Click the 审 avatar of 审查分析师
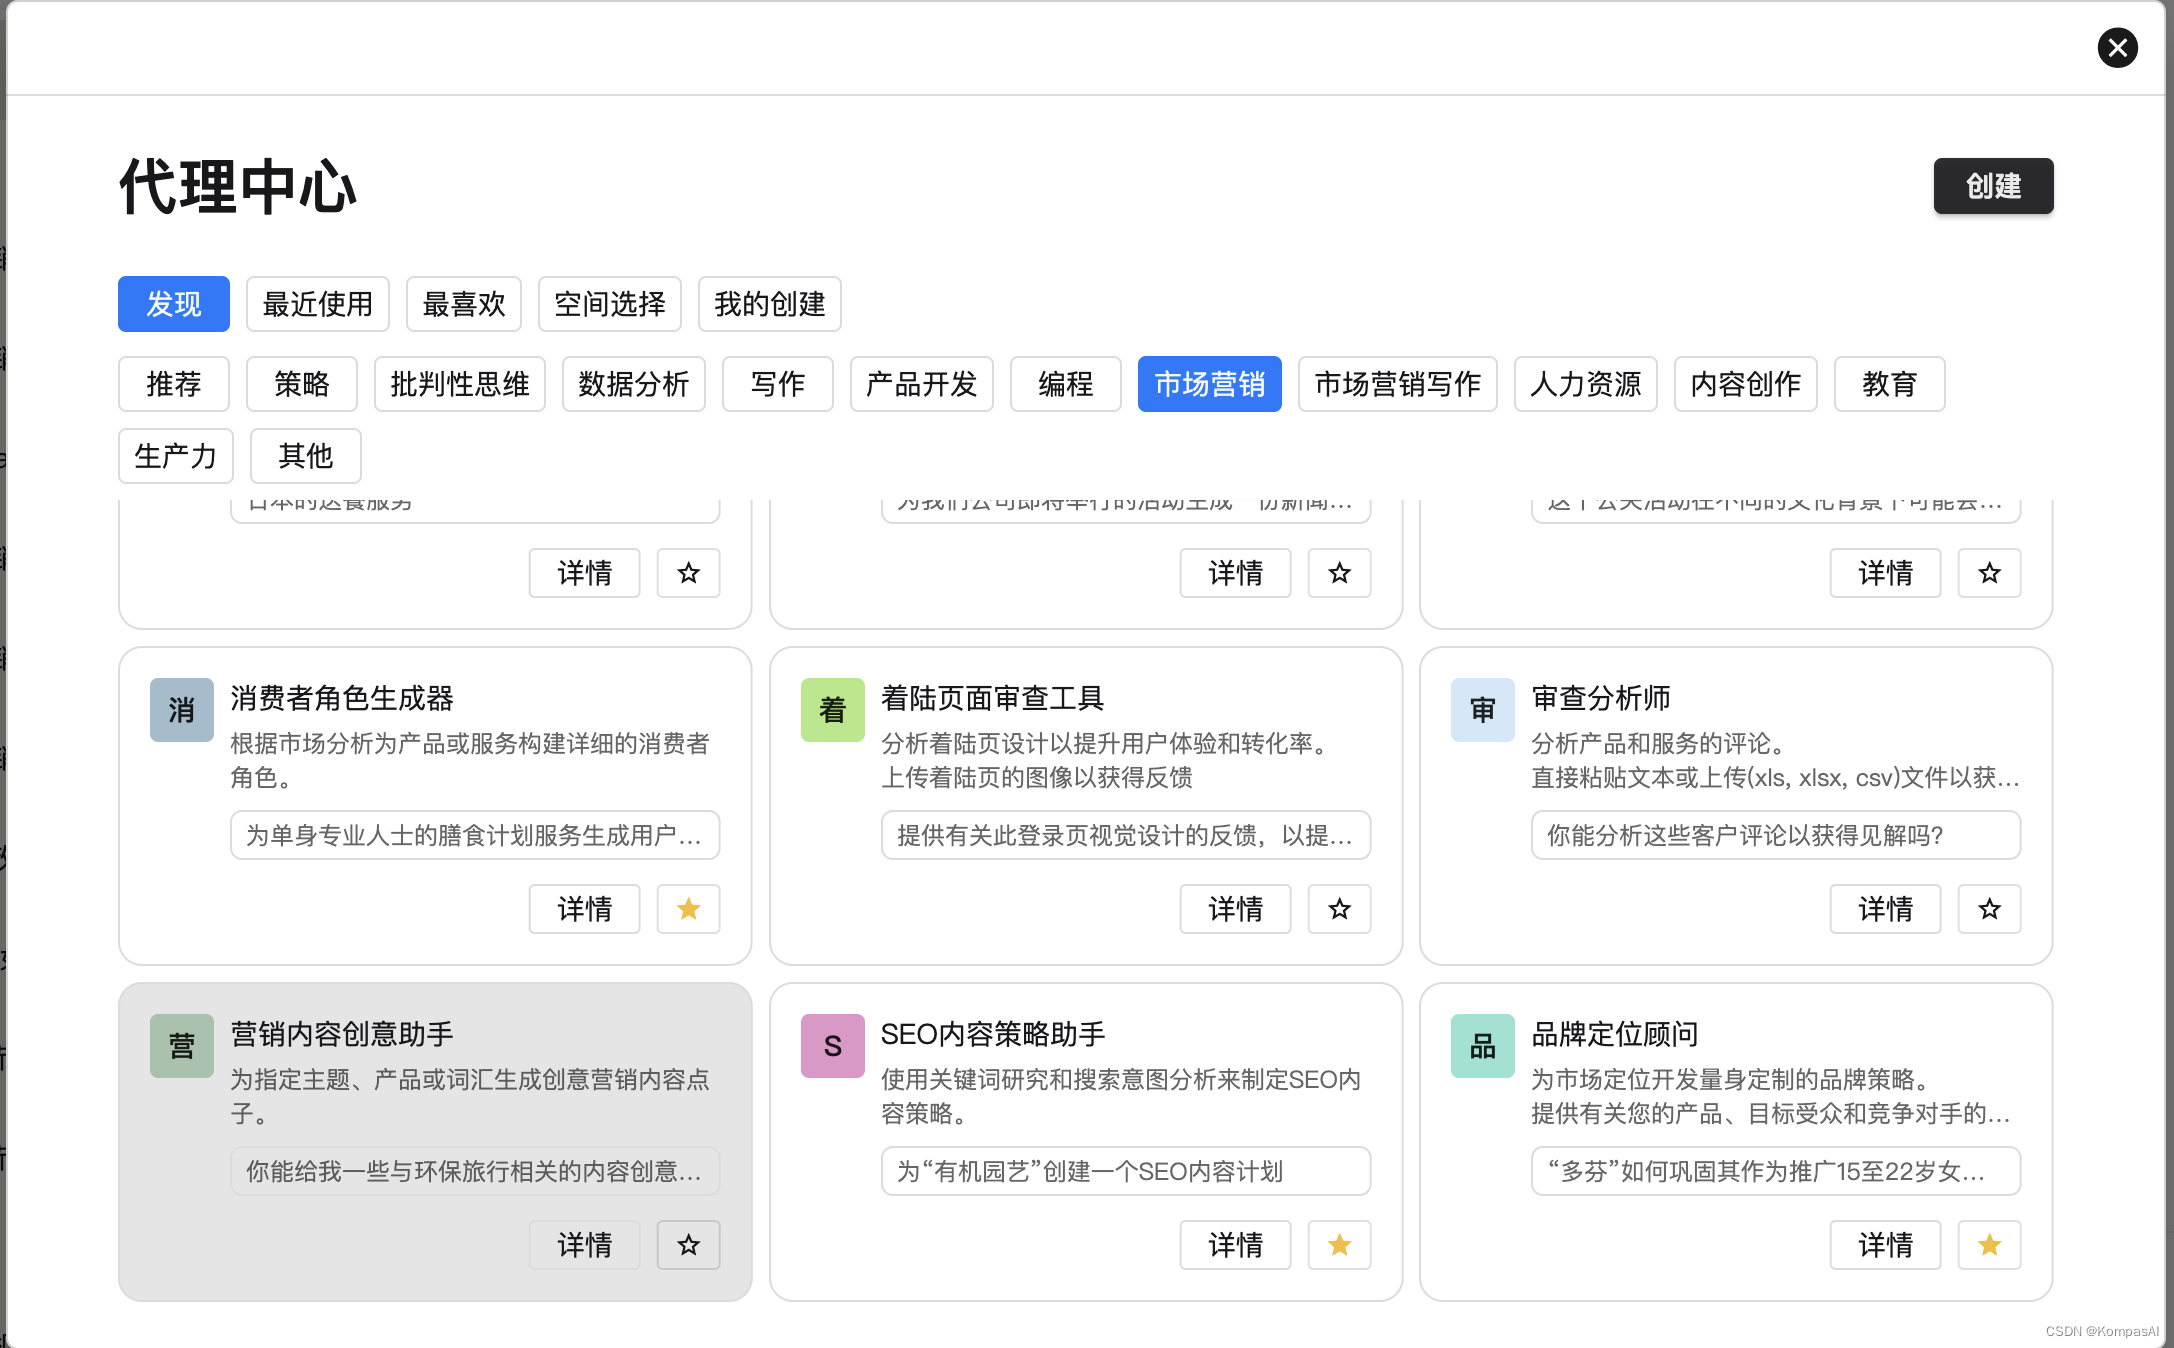The image size is (2174, 1348). point(1482,710)
